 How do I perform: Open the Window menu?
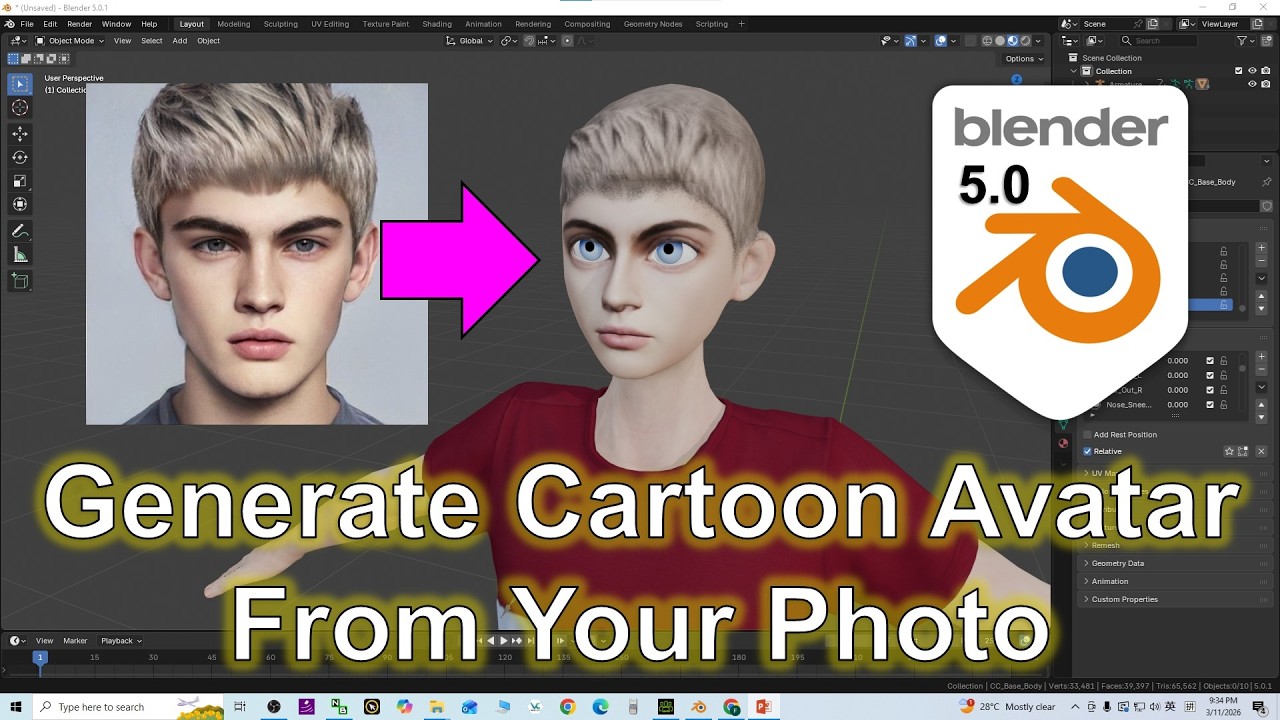click(x=116, y=24)
